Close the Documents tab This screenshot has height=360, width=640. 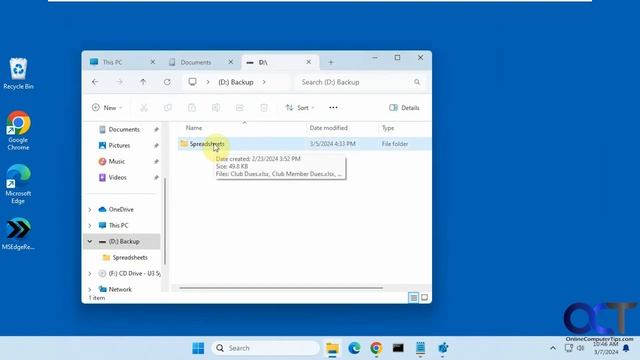(231, 62)
